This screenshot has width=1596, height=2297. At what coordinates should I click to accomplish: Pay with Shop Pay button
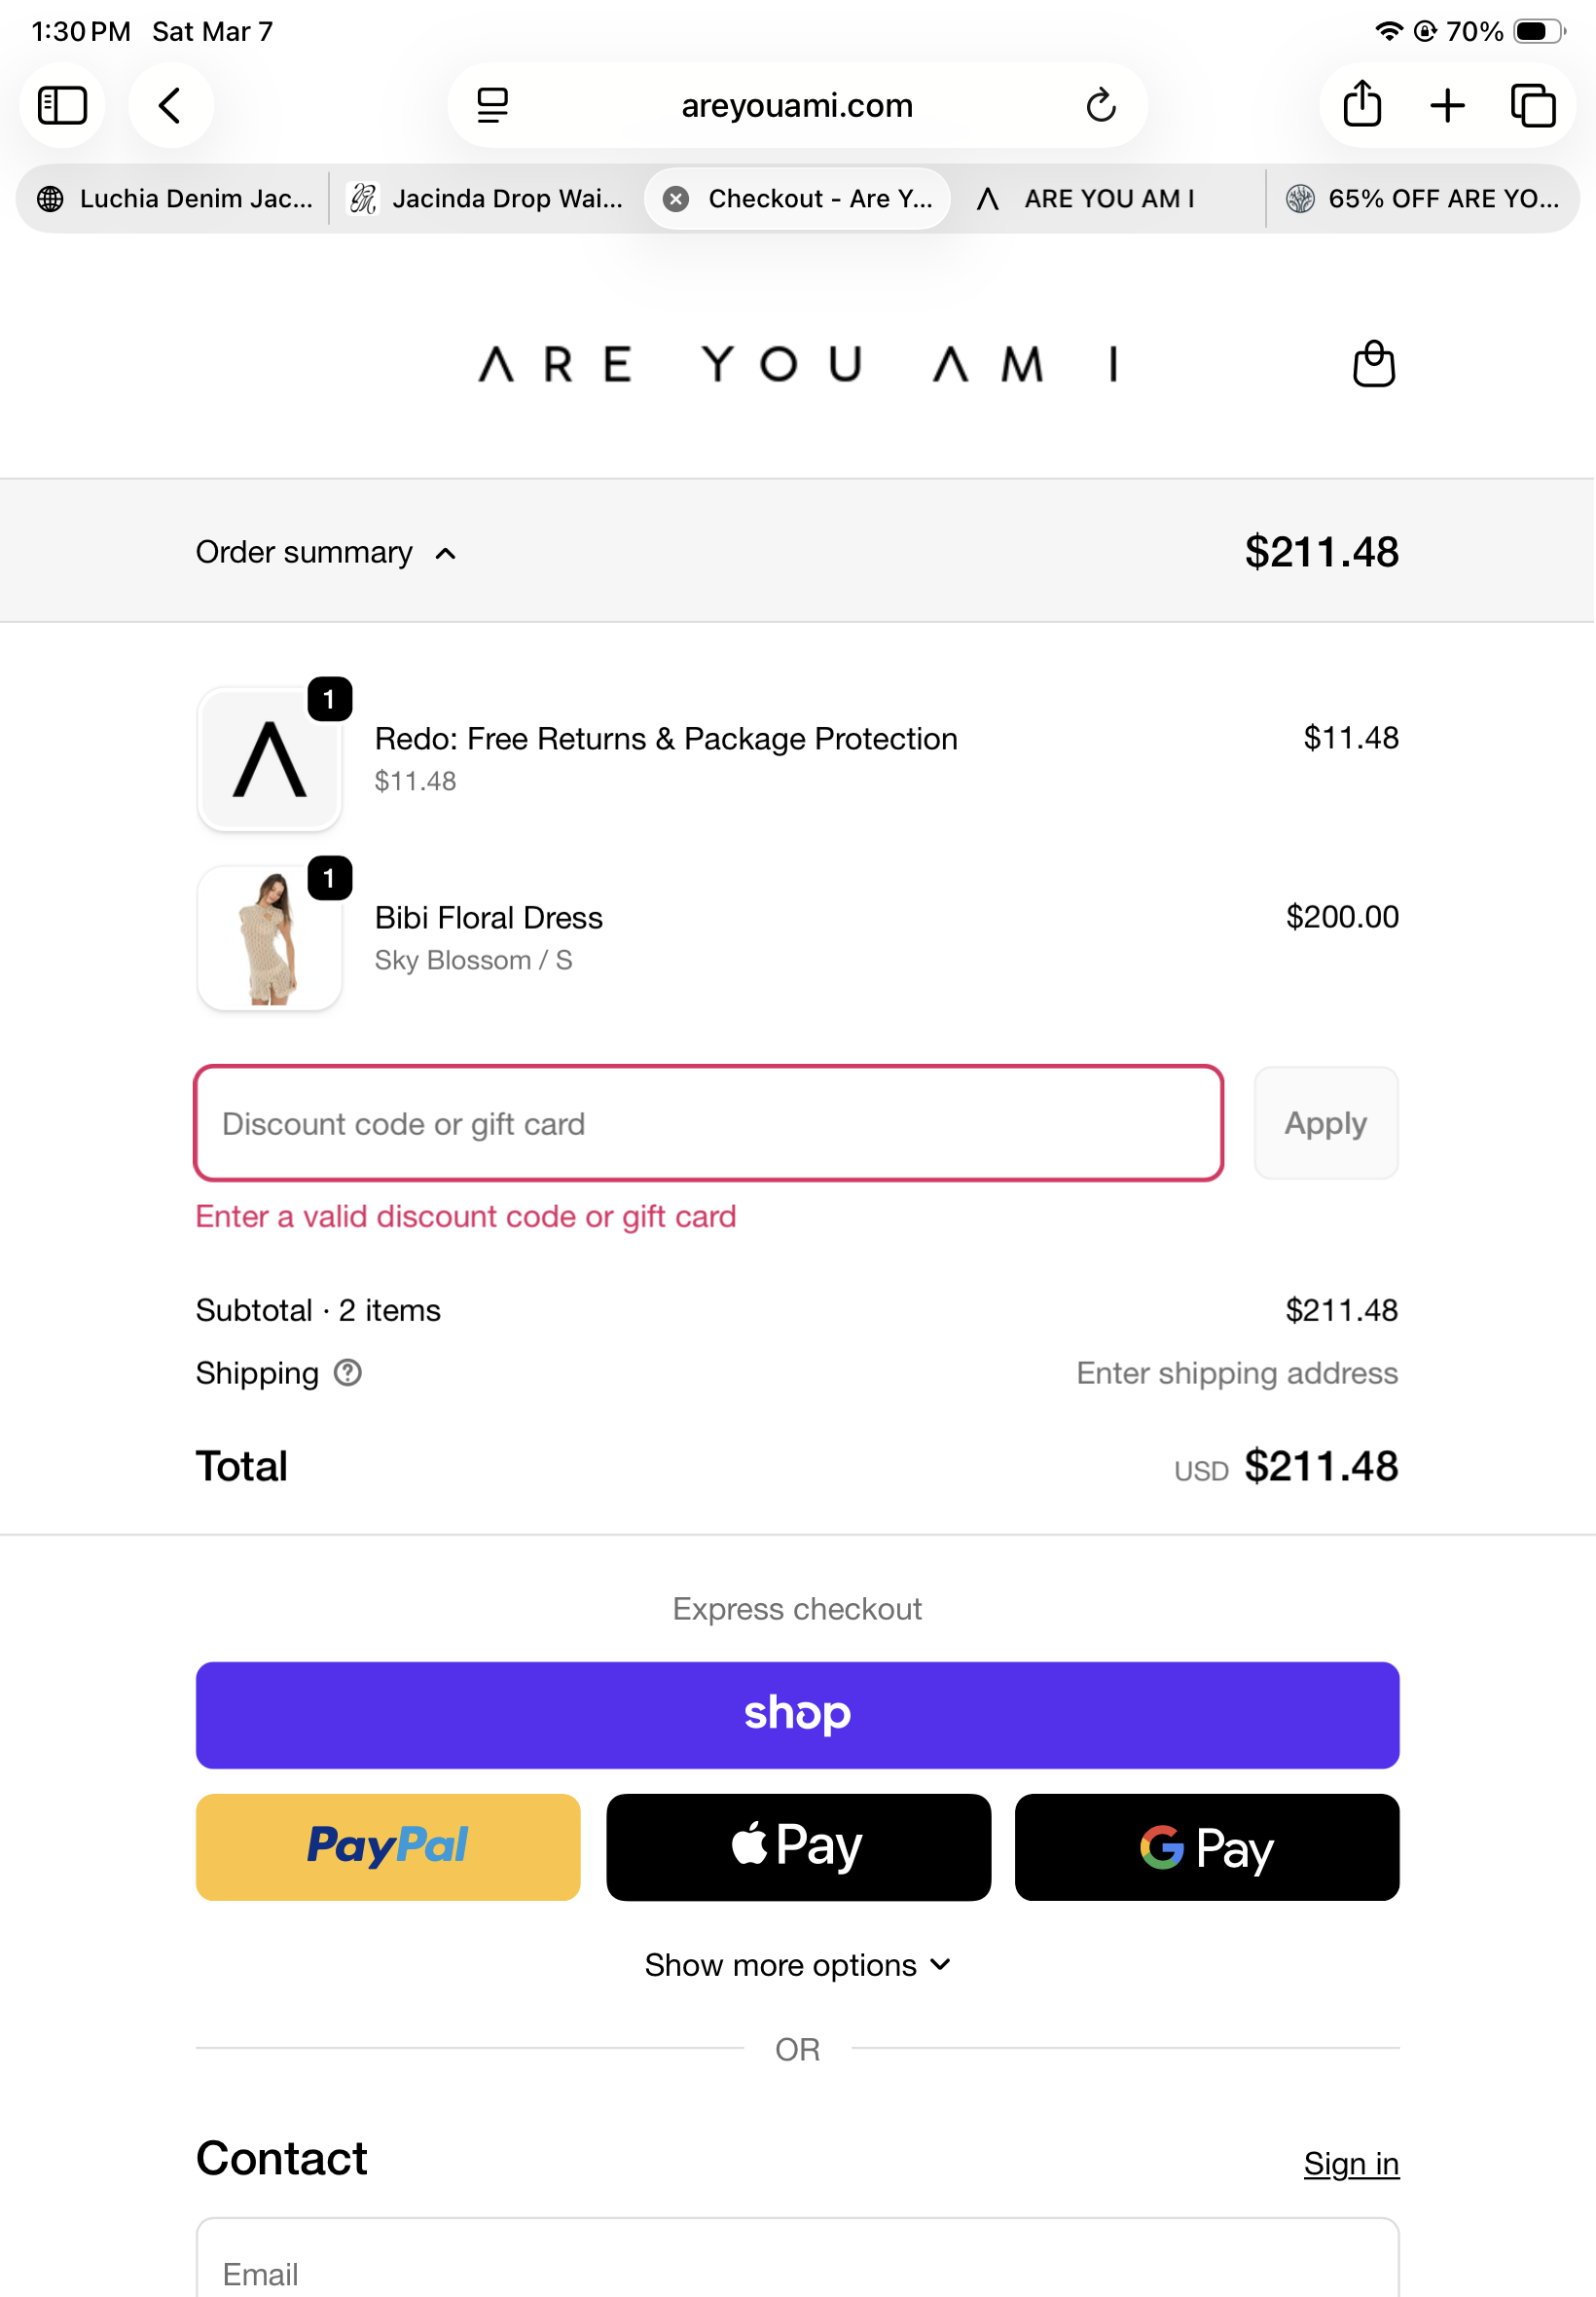(797, 1715)
